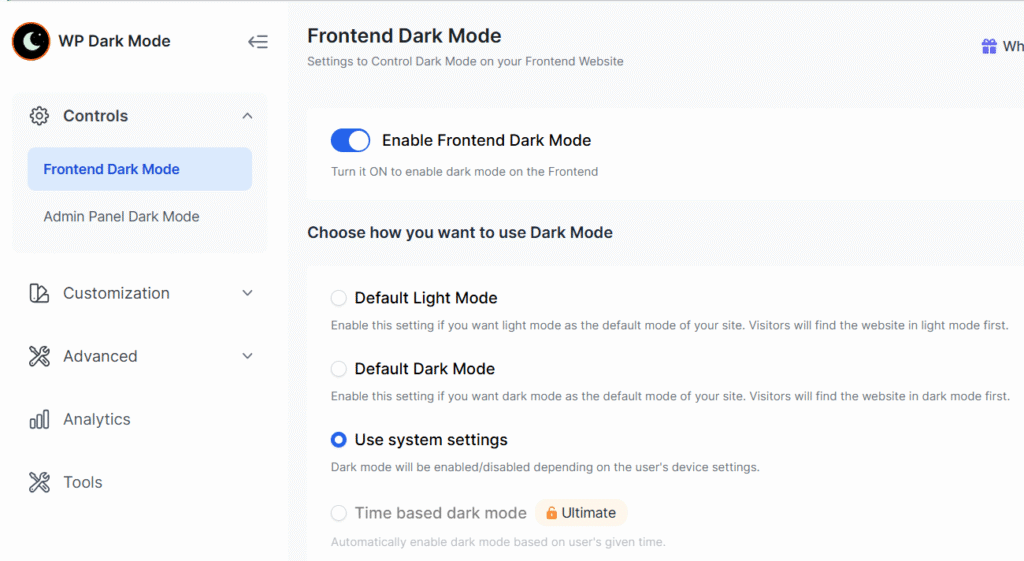1024x561 pixels.
Task: Click the gift icon in header
Action: [989, 46]
